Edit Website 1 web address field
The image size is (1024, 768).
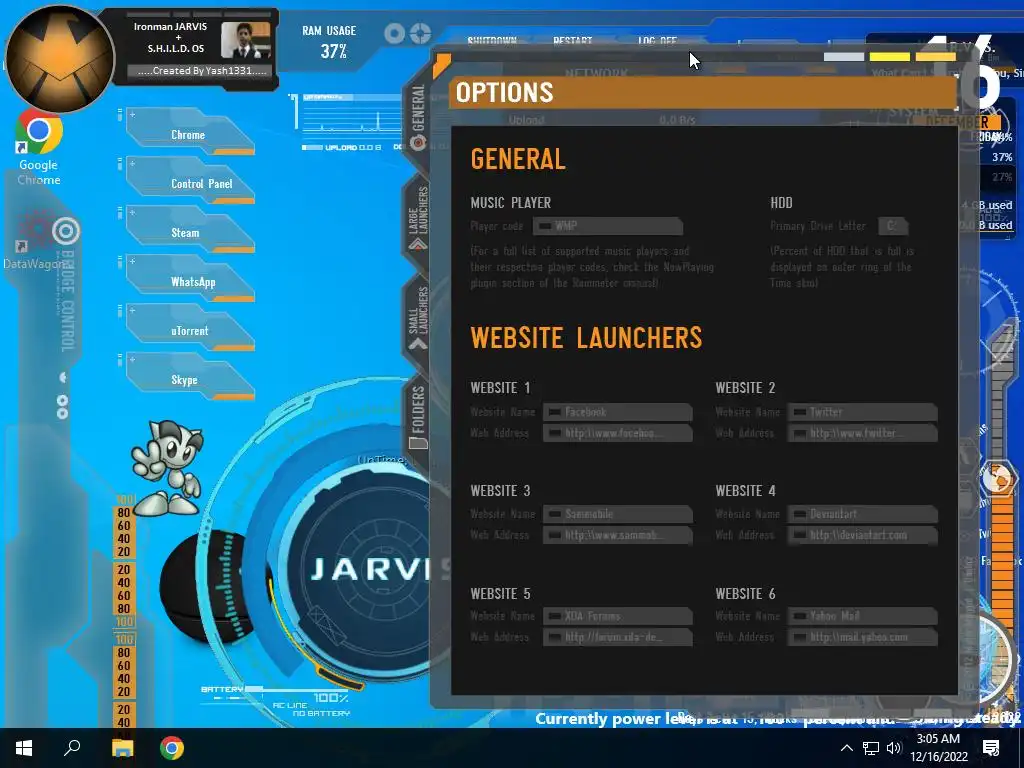(x=618, y=433)
